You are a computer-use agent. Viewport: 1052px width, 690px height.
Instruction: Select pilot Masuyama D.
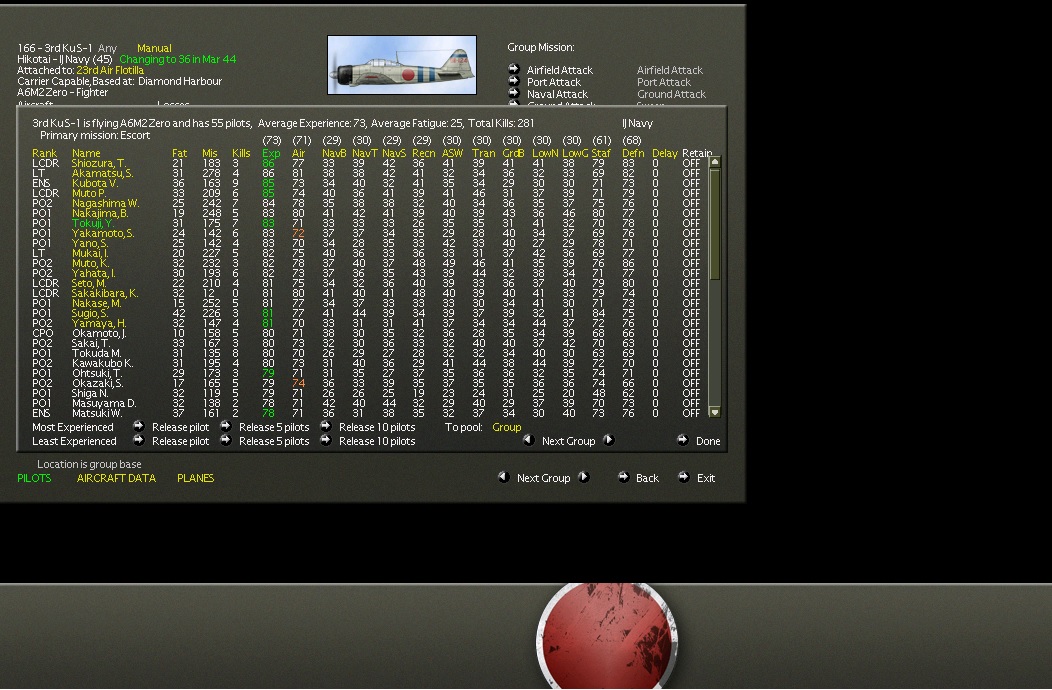click(104, 403)
